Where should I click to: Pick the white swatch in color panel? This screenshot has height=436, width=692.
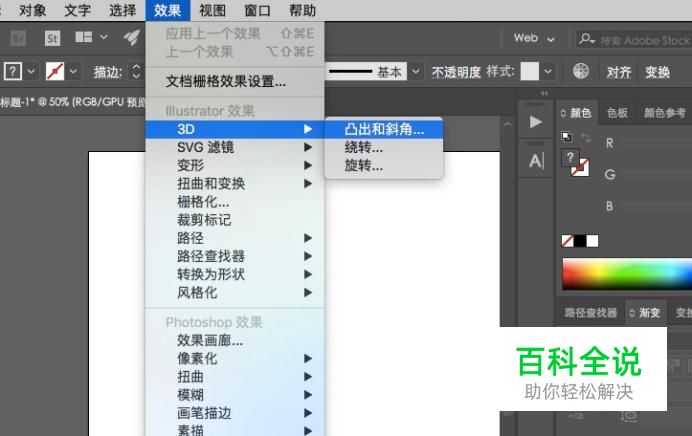[592, 241]
